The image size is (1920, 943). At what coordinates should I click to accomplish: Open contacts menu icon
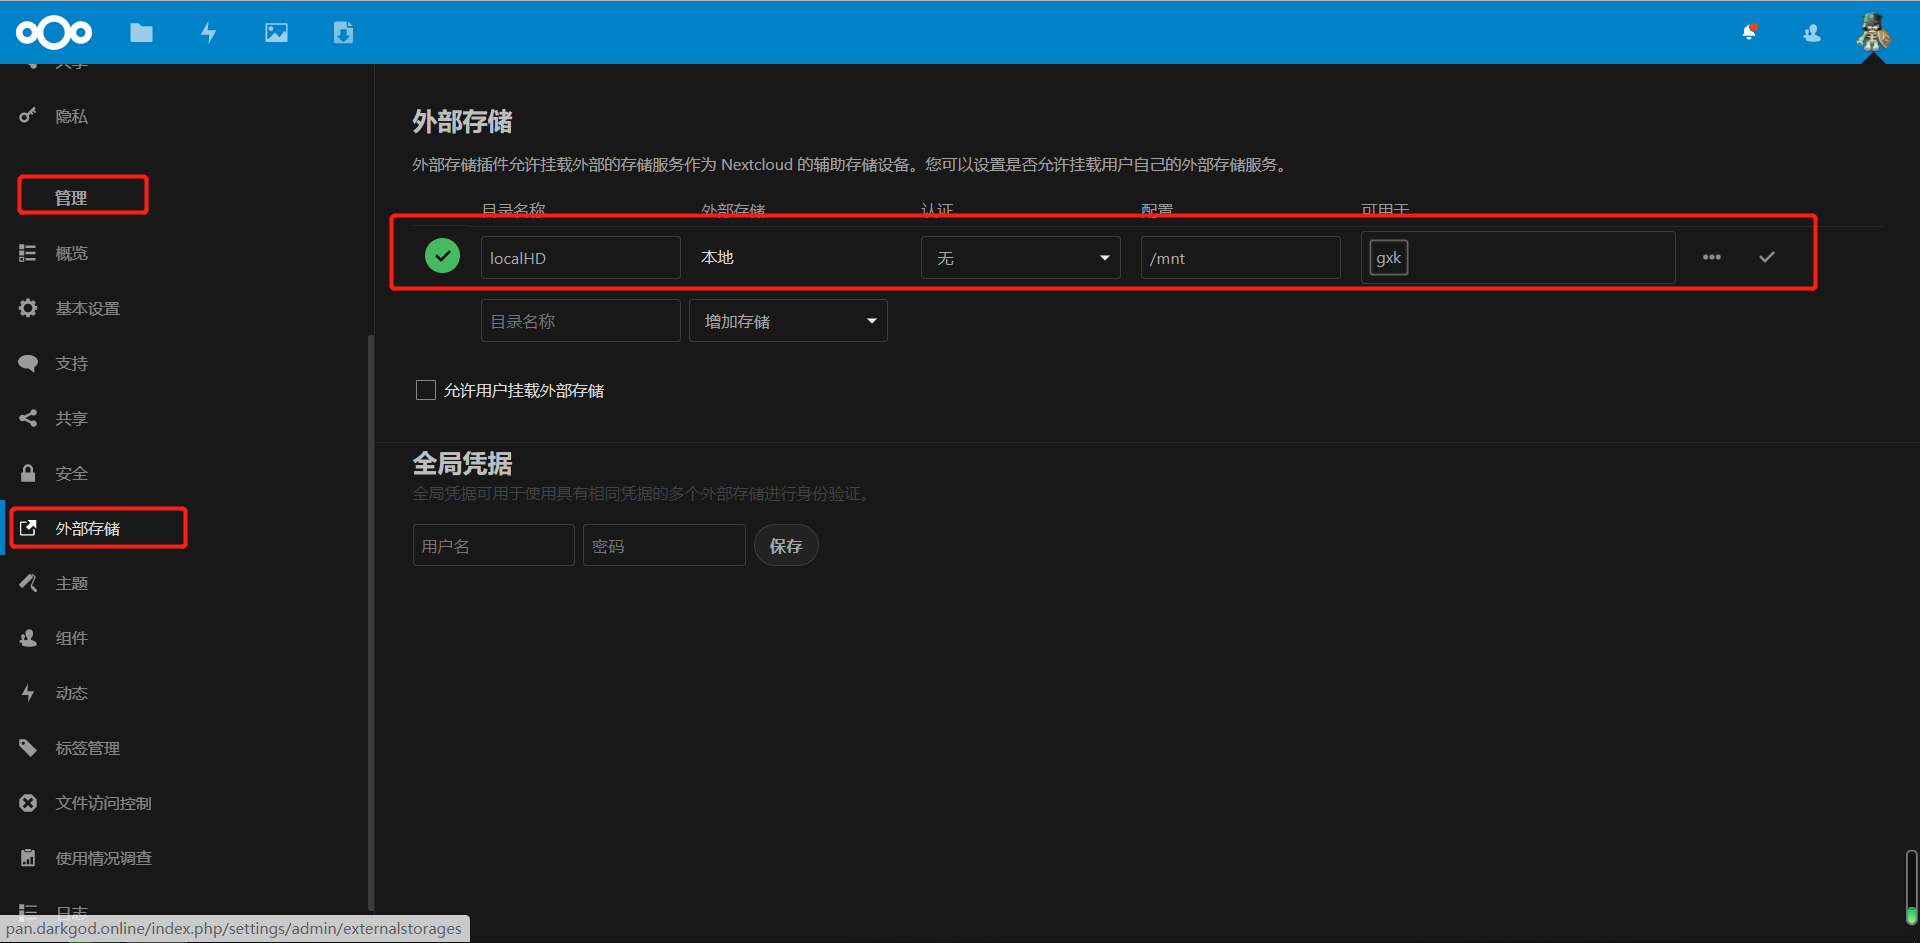tap(1812, 33)
